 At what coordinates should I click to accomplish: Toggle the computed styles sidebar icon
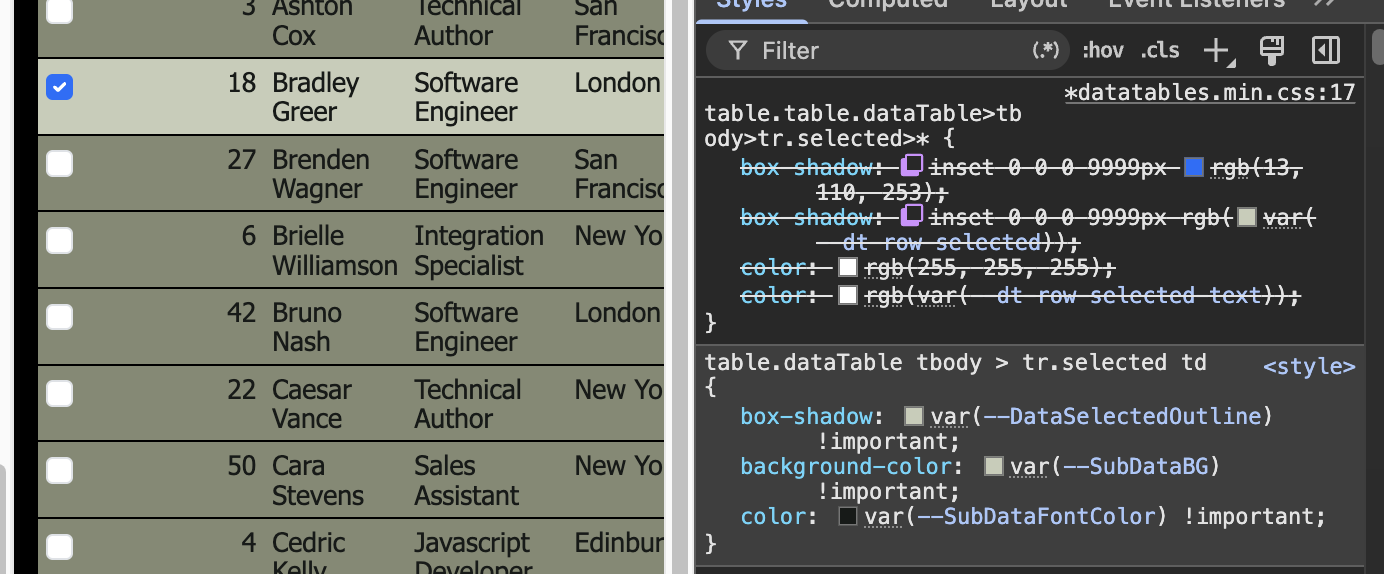pyautogui.click(x=1325, y=50)
